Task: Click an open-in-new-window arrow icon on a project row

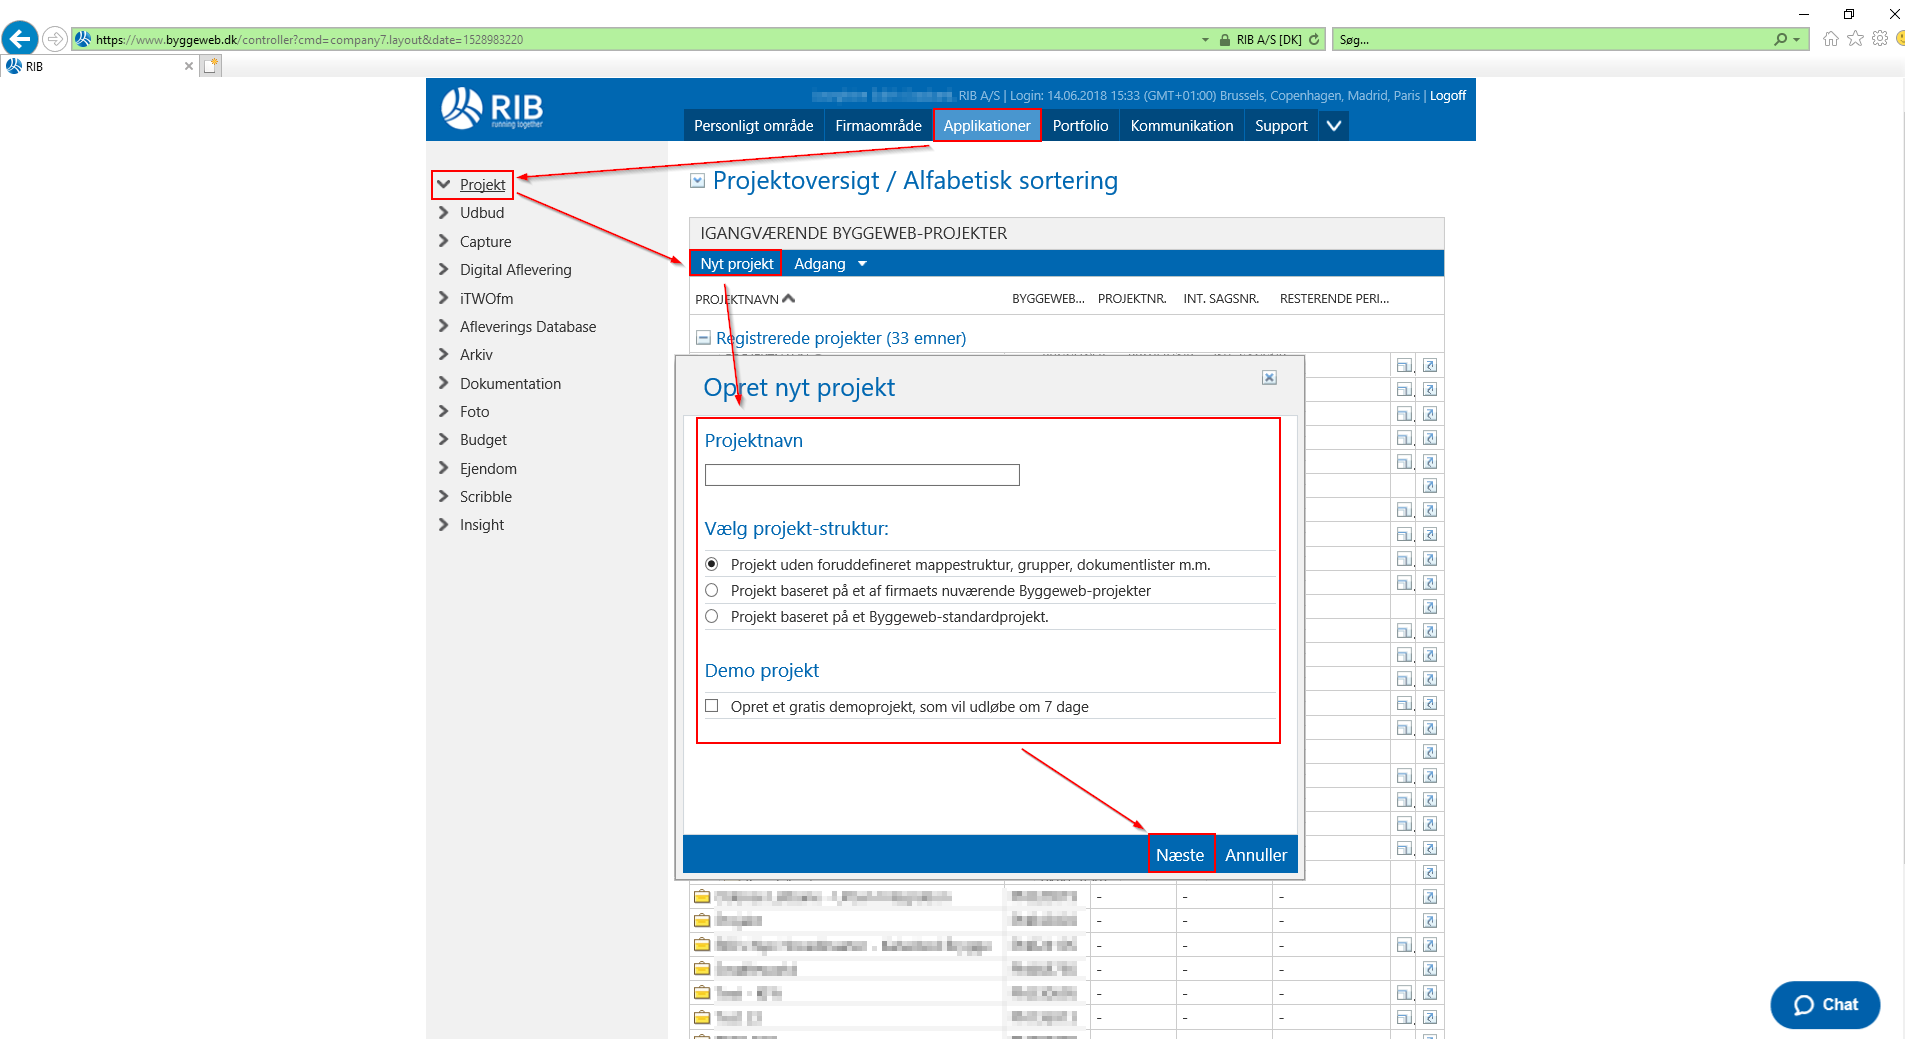Action: click(x=1432, y=896)
